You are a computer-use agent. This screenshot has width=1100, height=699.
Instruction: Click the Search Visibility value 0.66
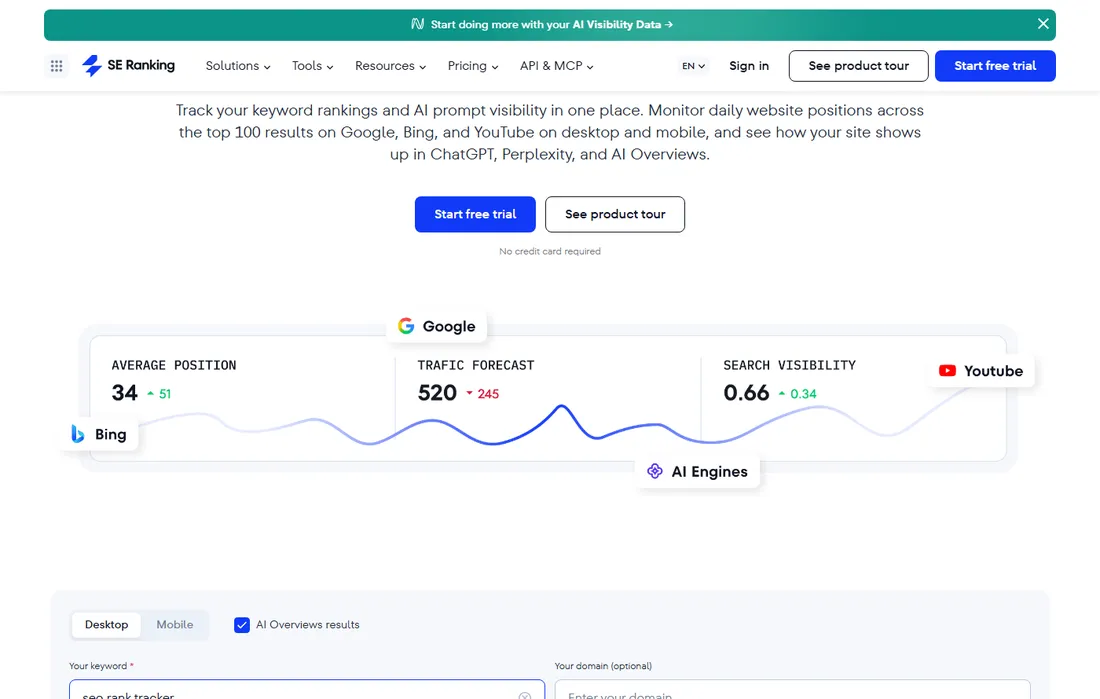pos(746,392)
